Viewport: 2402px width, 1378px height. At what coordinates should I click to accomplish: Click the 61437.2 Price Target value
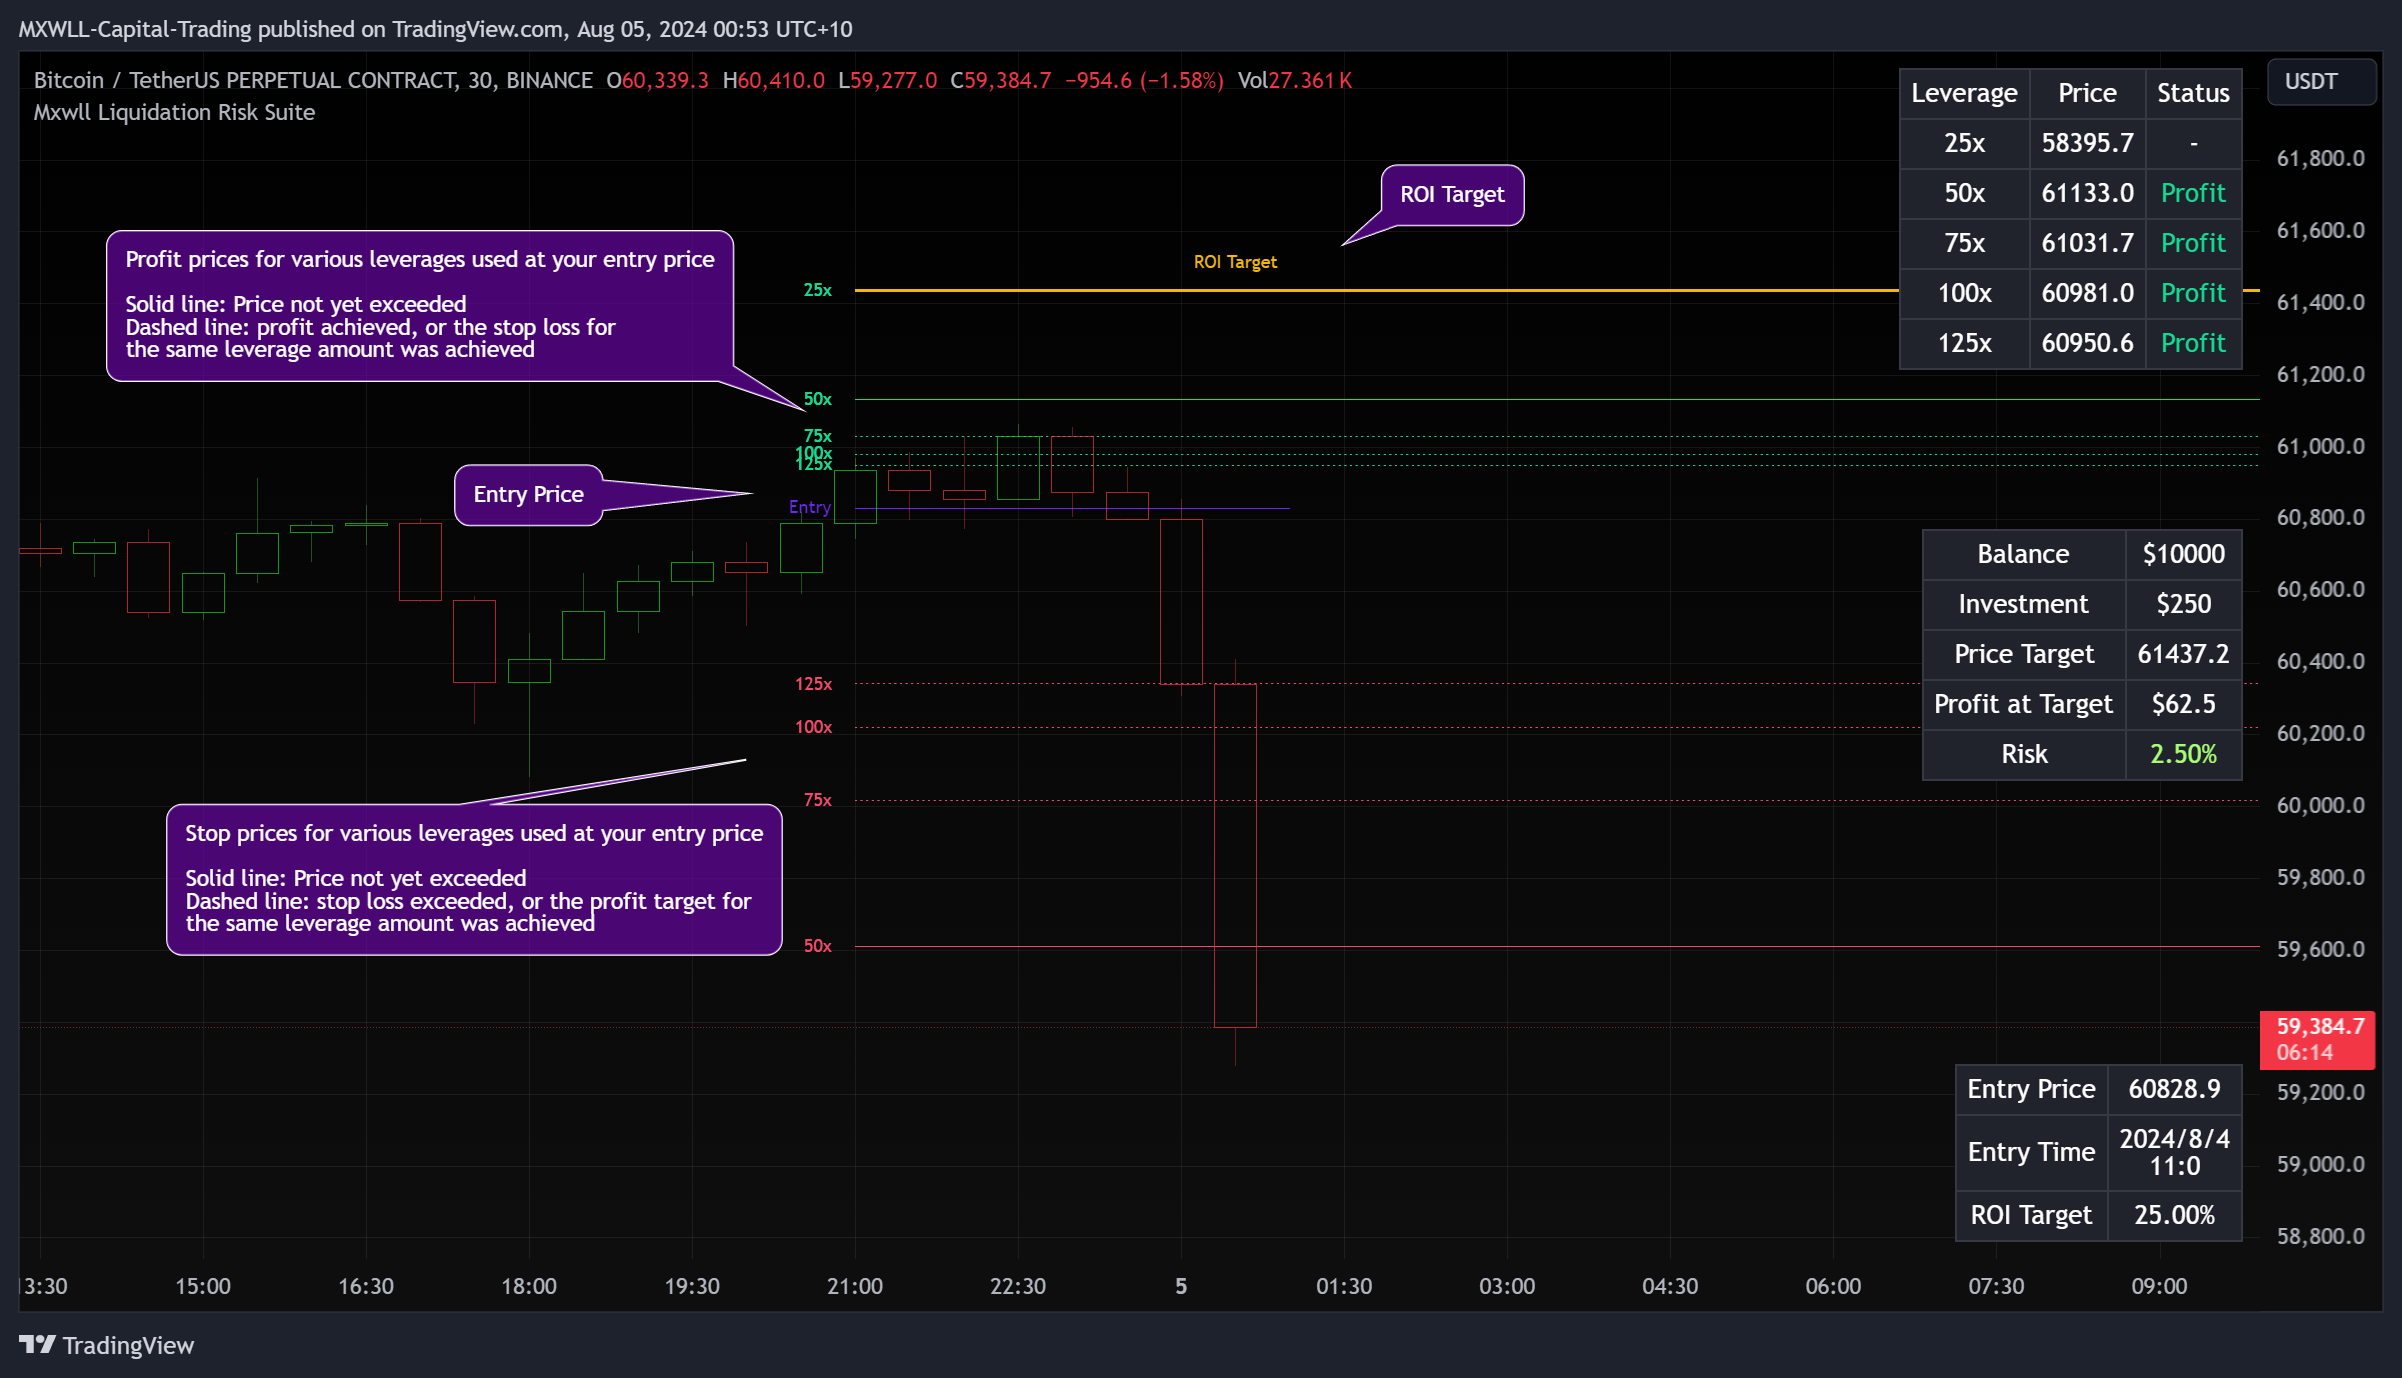[2183, 654]
